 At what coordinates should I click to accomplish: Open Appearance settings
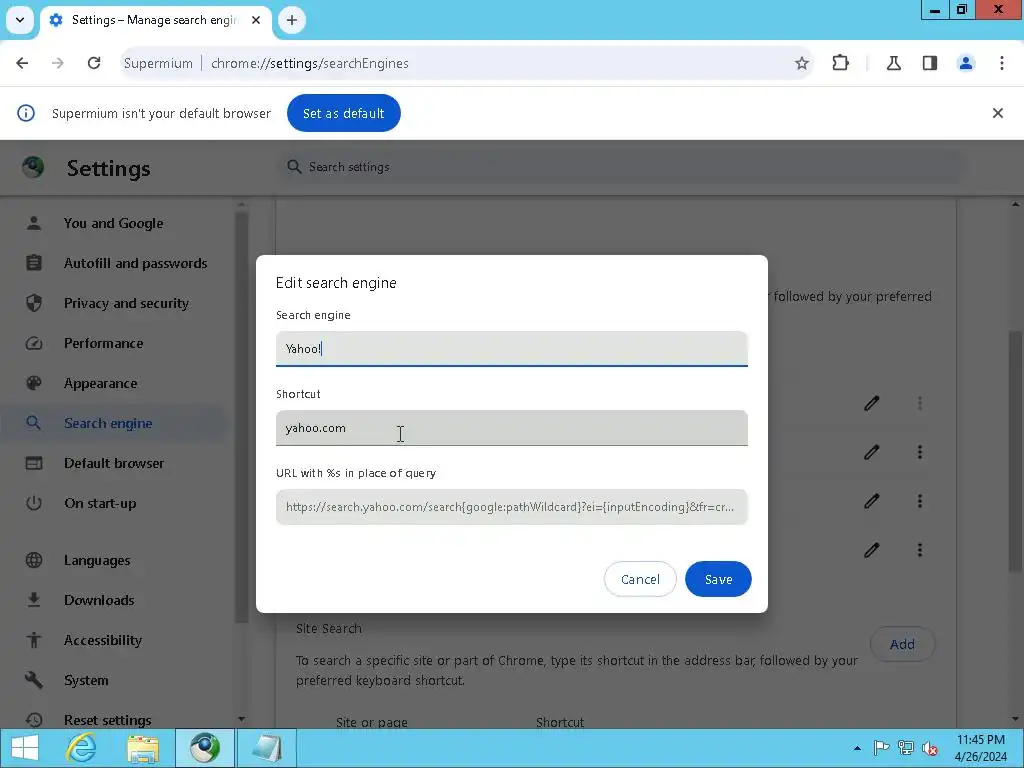pos(101,383)
